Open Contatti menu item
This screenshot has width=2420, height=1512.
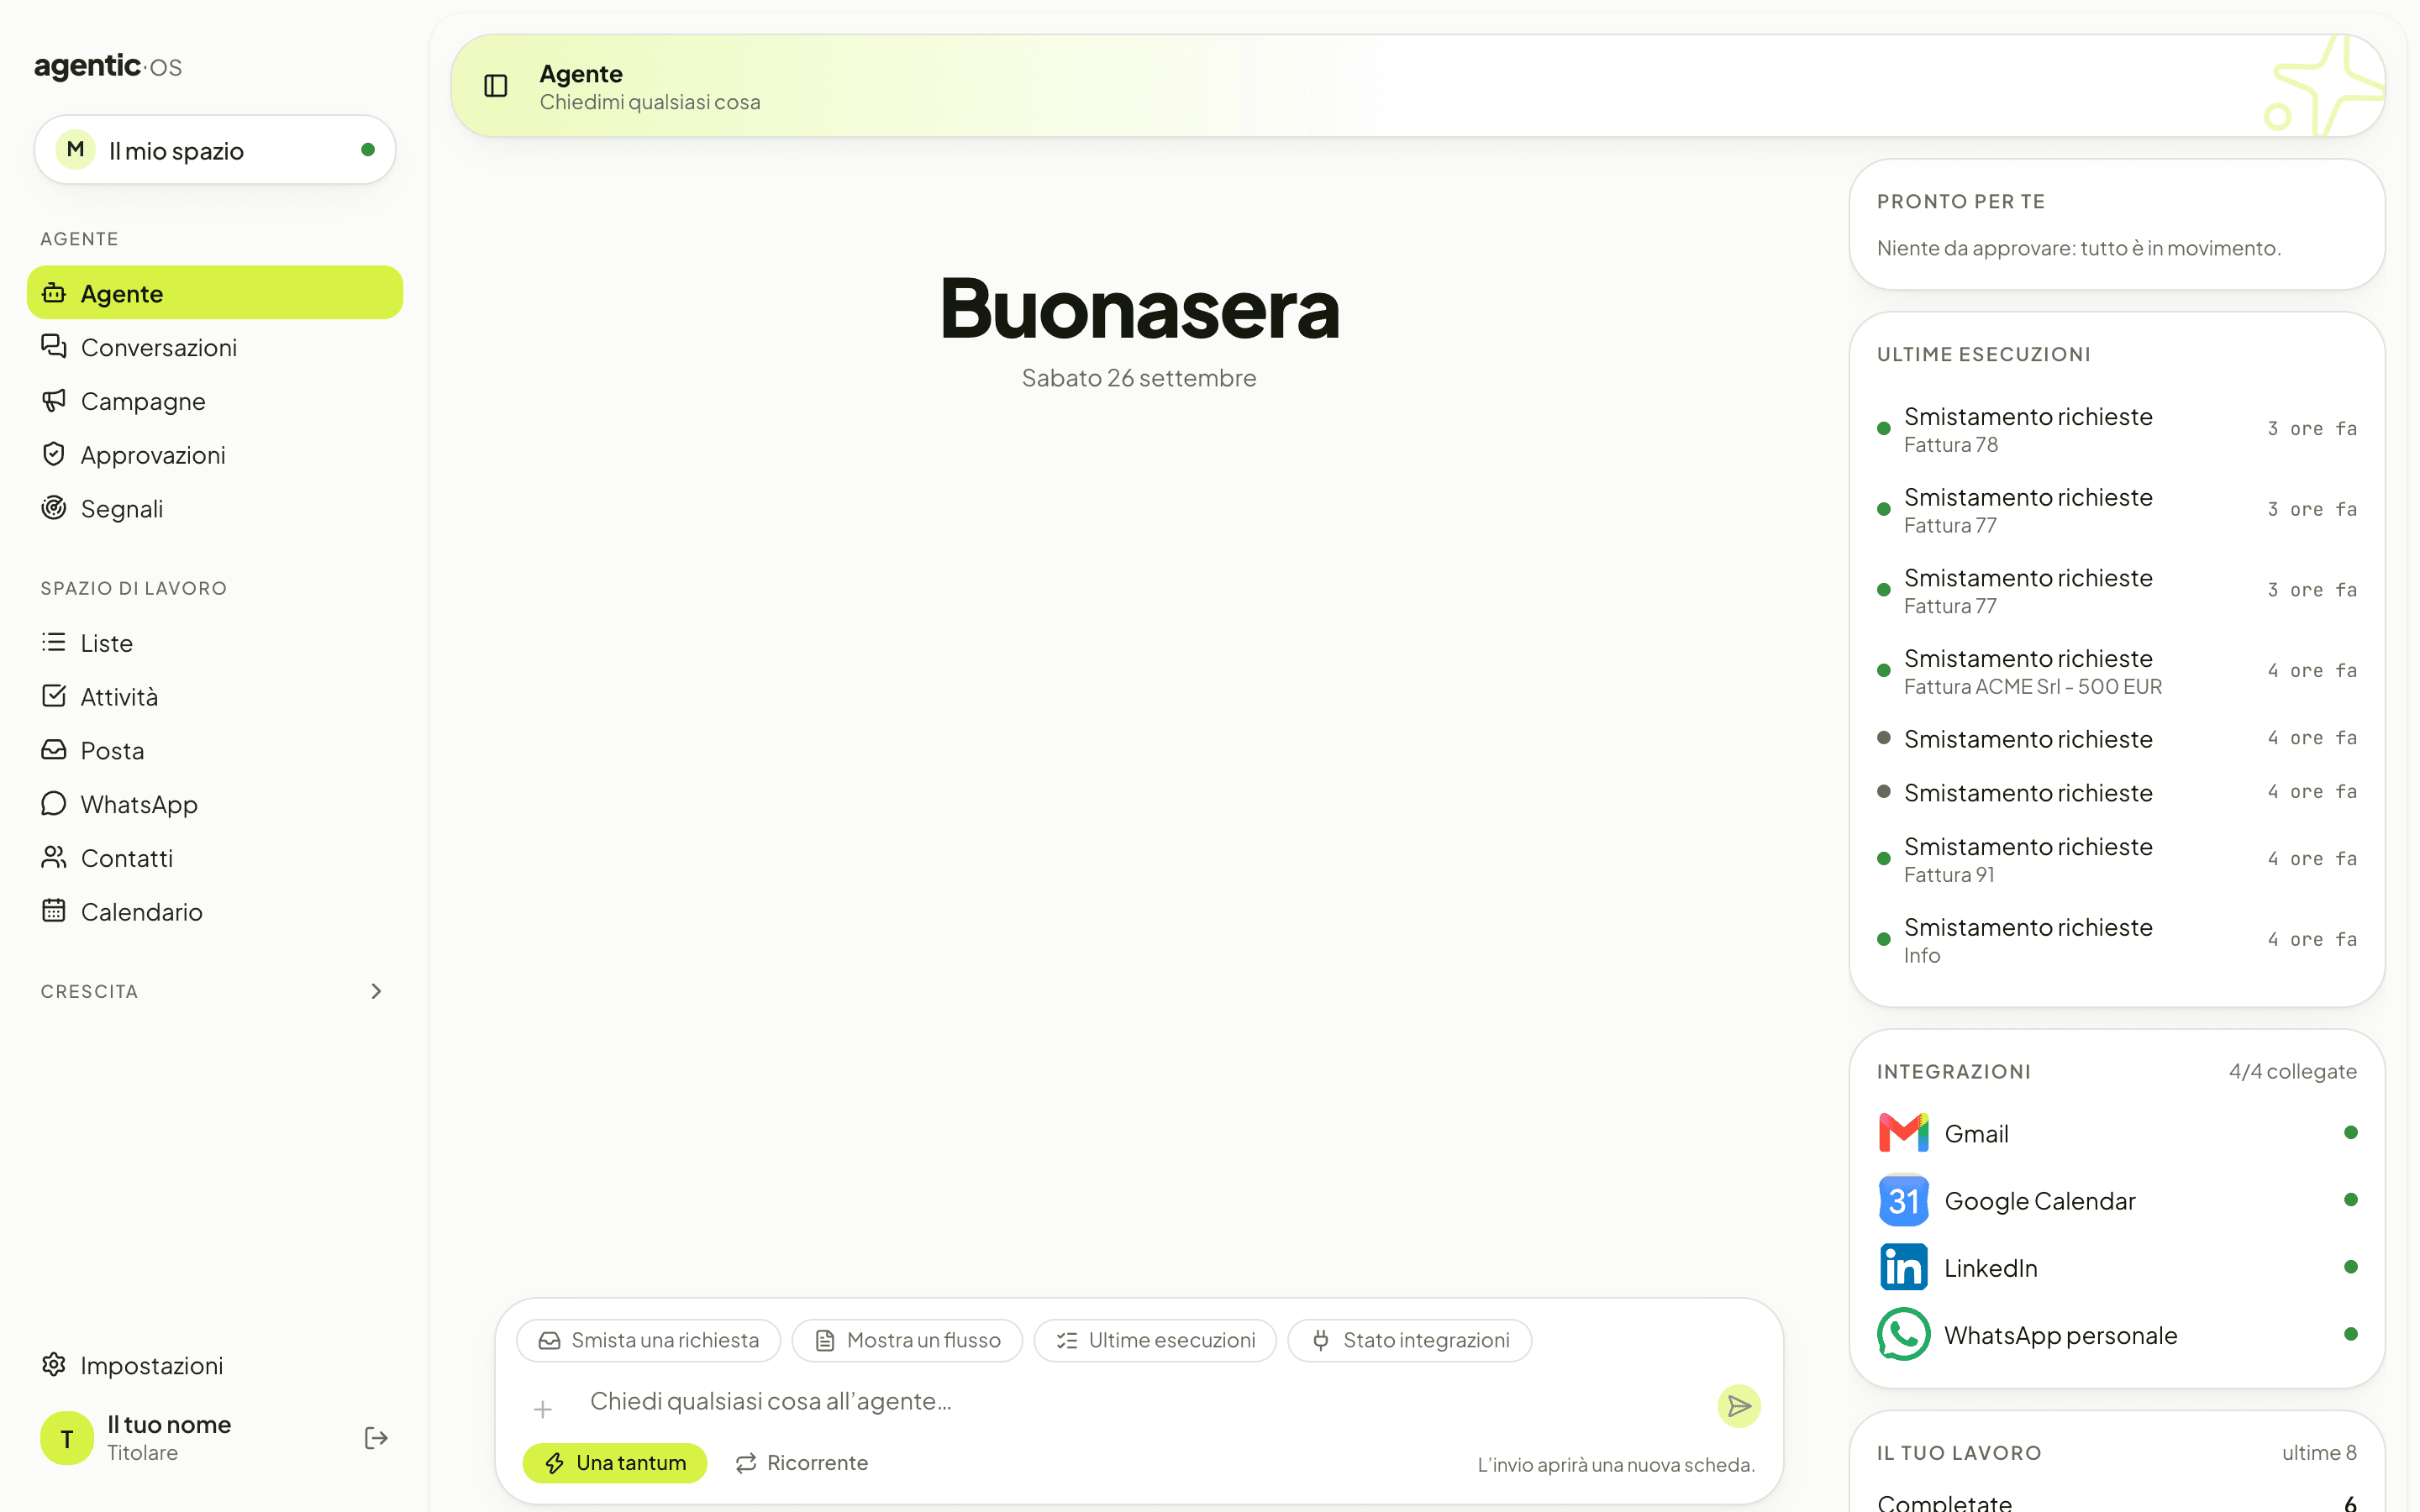[x=215, y=858]
